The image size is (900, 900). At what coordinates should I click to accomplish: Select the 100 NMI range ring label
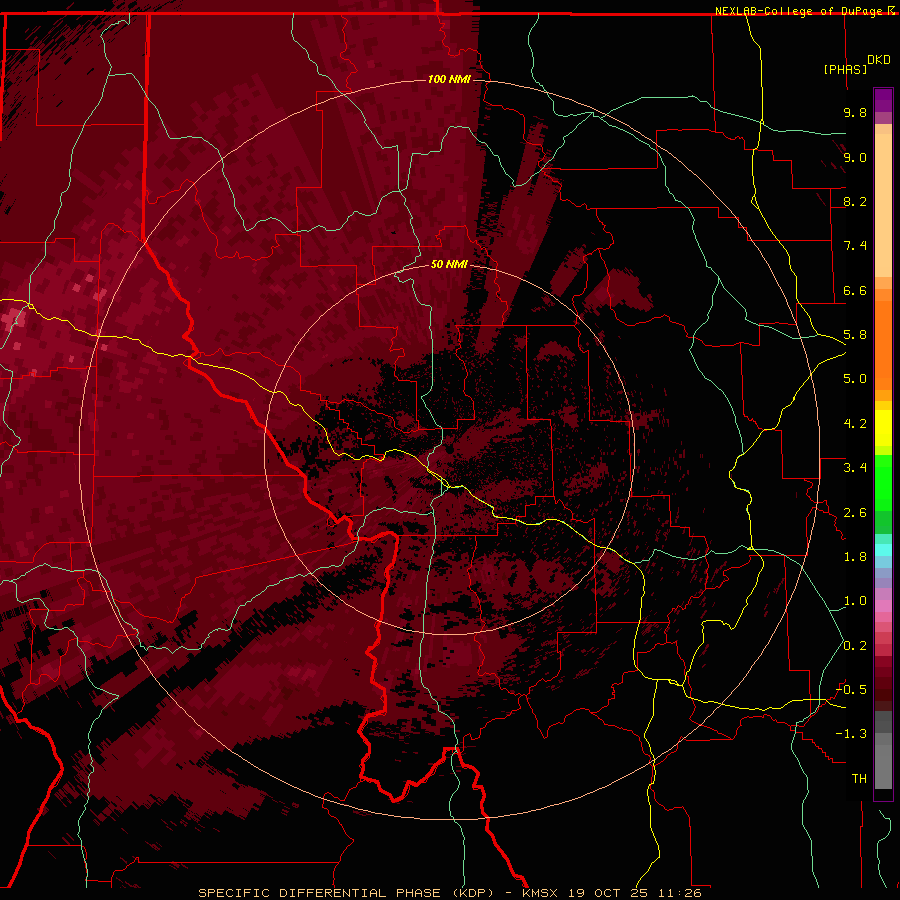pyautogui.click(x=449, y=79)
